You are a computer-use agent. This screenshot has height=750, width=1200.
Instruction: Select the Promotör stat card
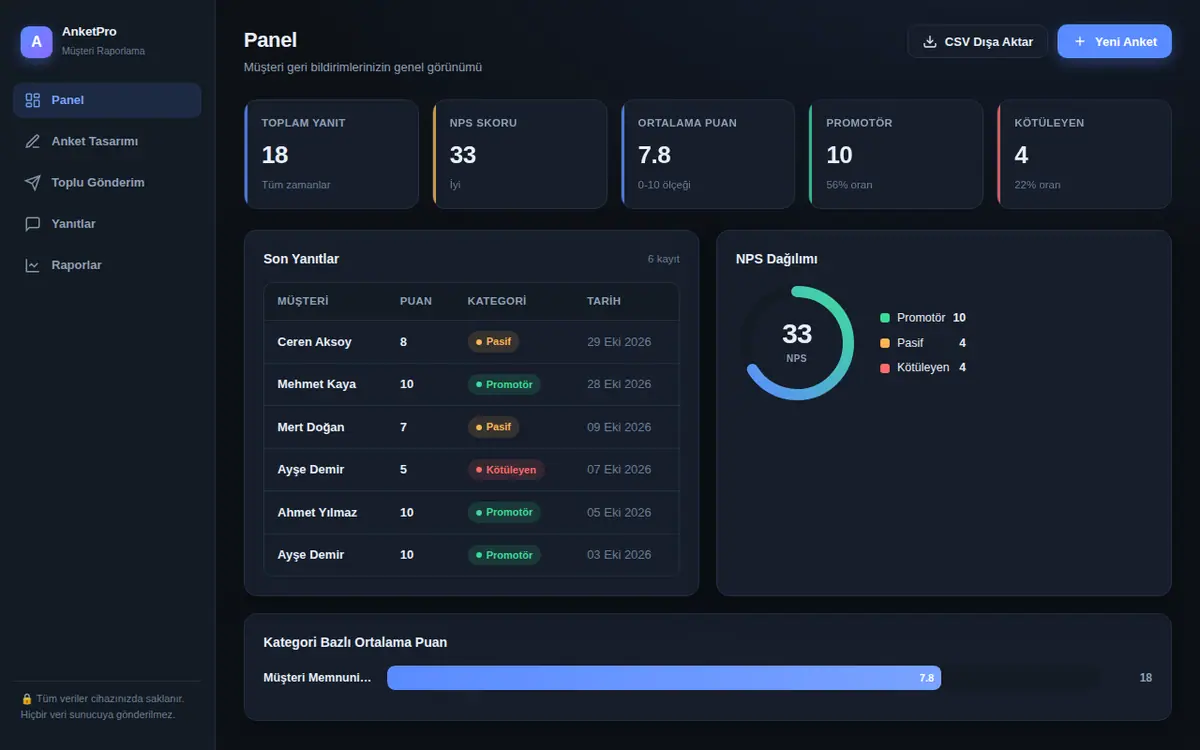tap(896, 154)
